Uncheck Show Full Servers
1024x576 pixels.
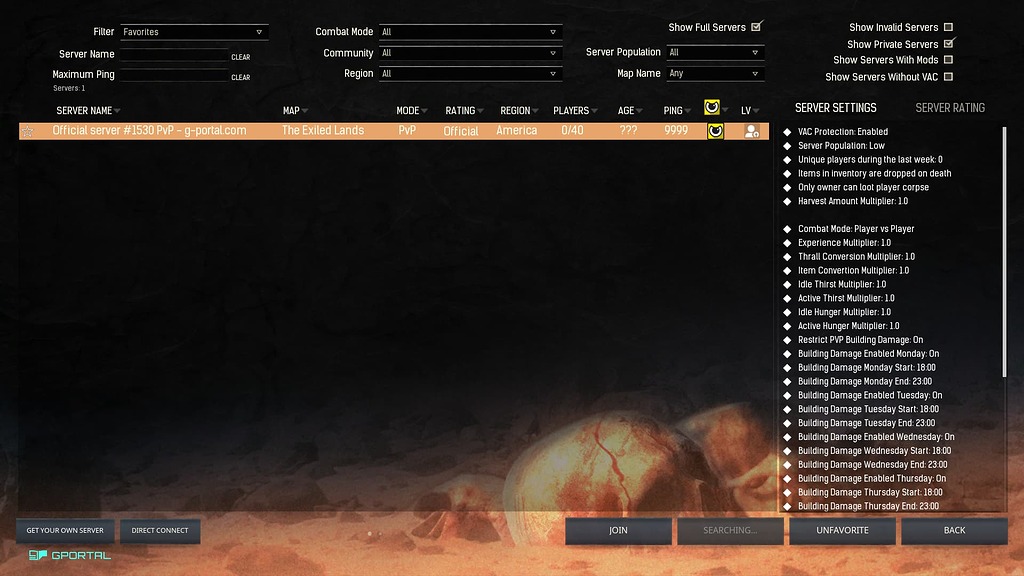(x=757, y=27)
